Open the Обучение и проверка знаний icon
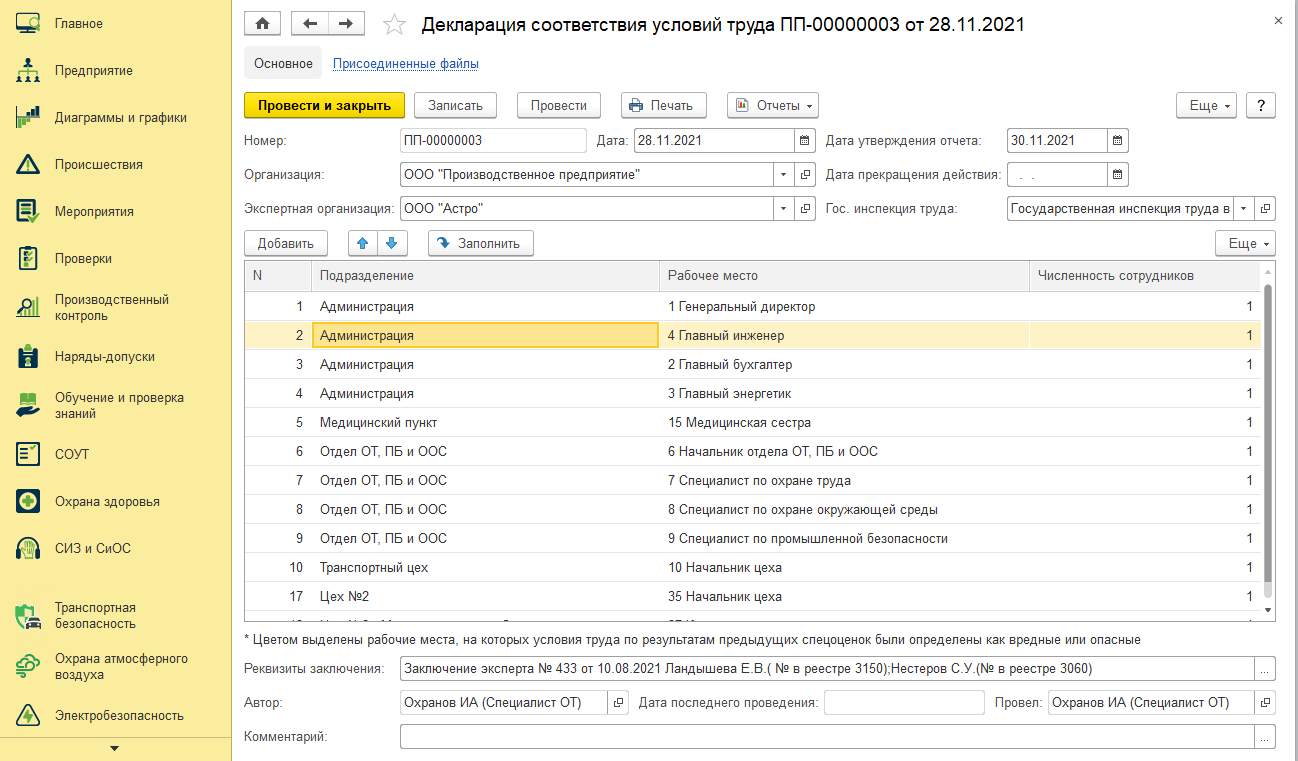 28,405
